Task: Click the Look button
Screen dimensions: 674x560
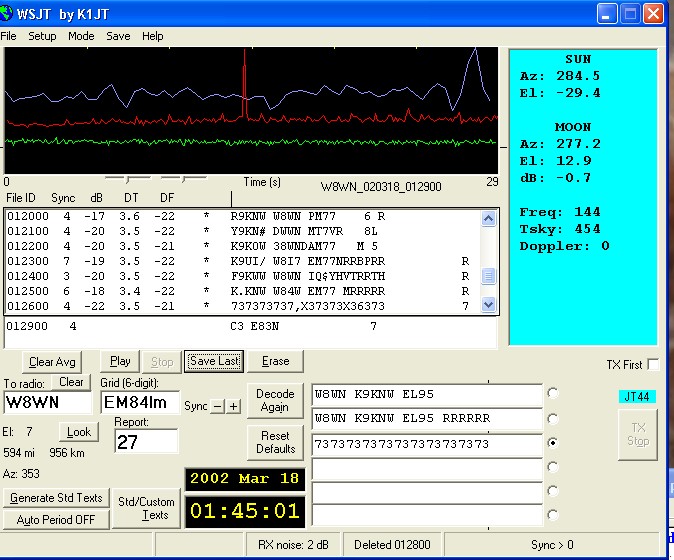Action: 79,431
